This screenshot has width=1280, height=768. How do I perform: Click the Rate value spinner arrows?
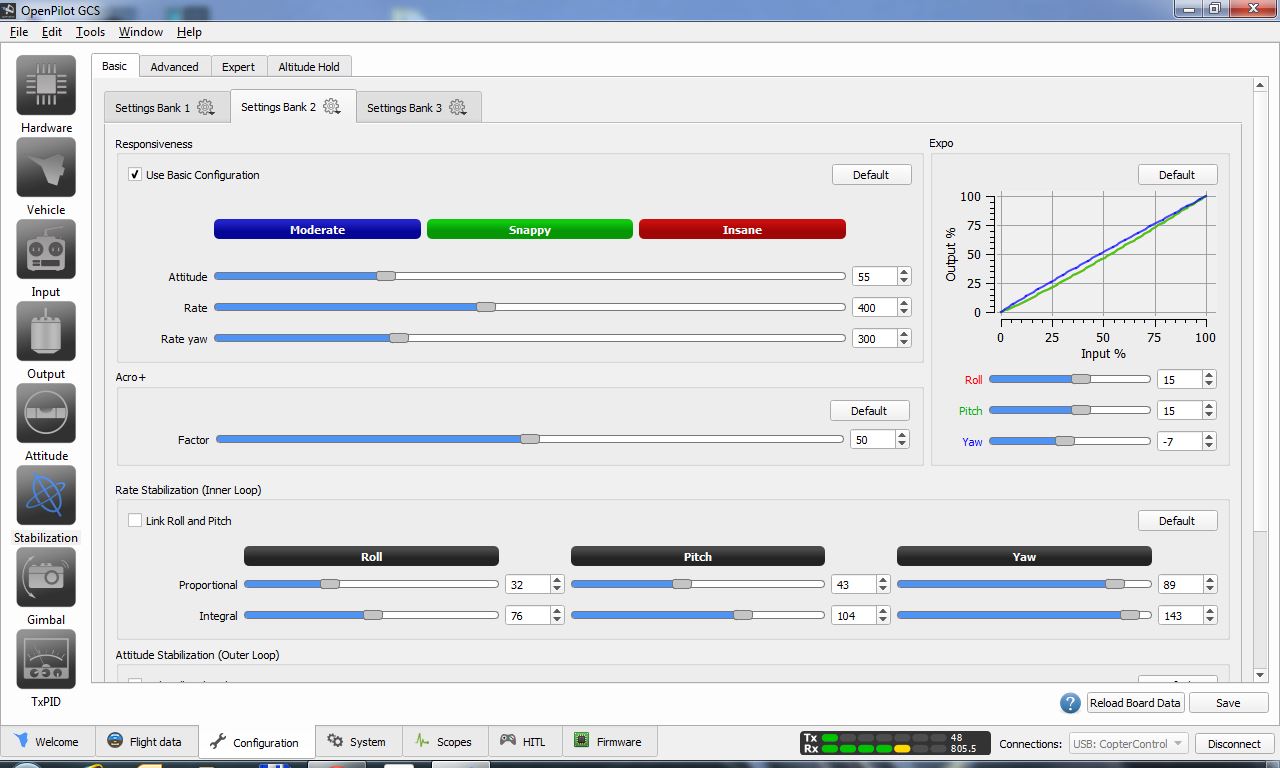[904, 308]
